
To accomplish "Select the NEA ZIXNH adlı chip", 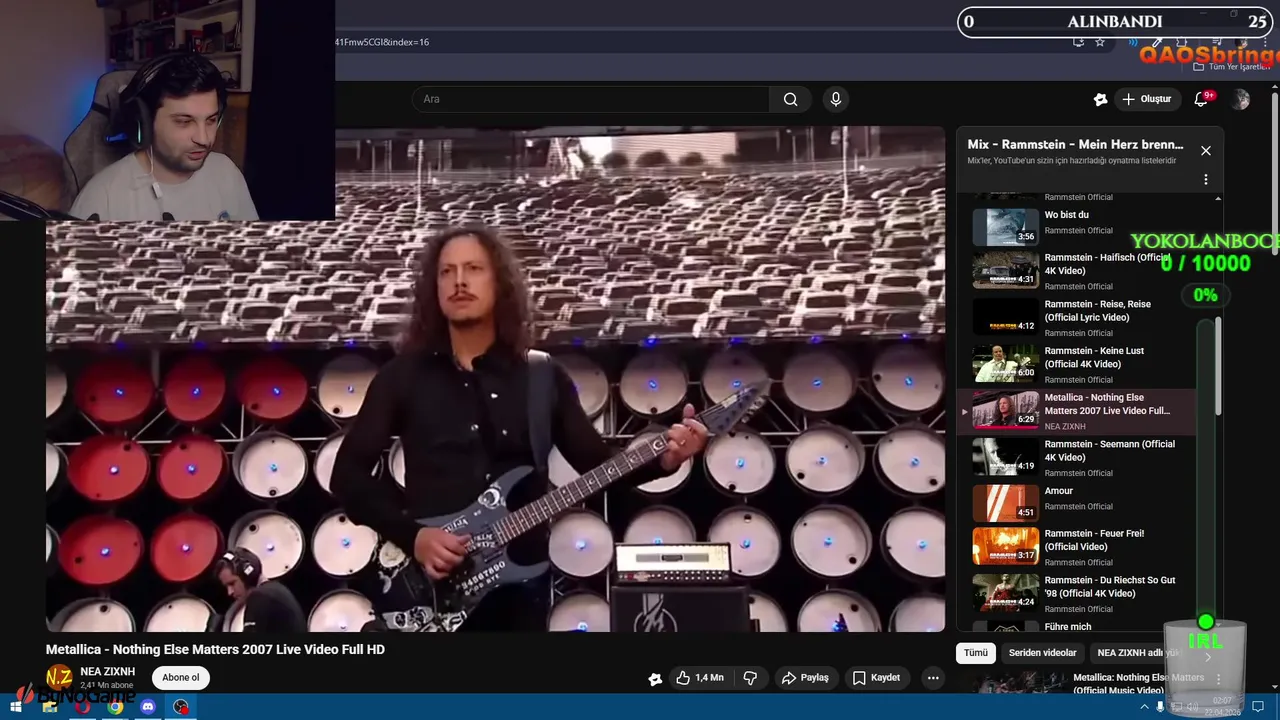I will [1137, 653].
